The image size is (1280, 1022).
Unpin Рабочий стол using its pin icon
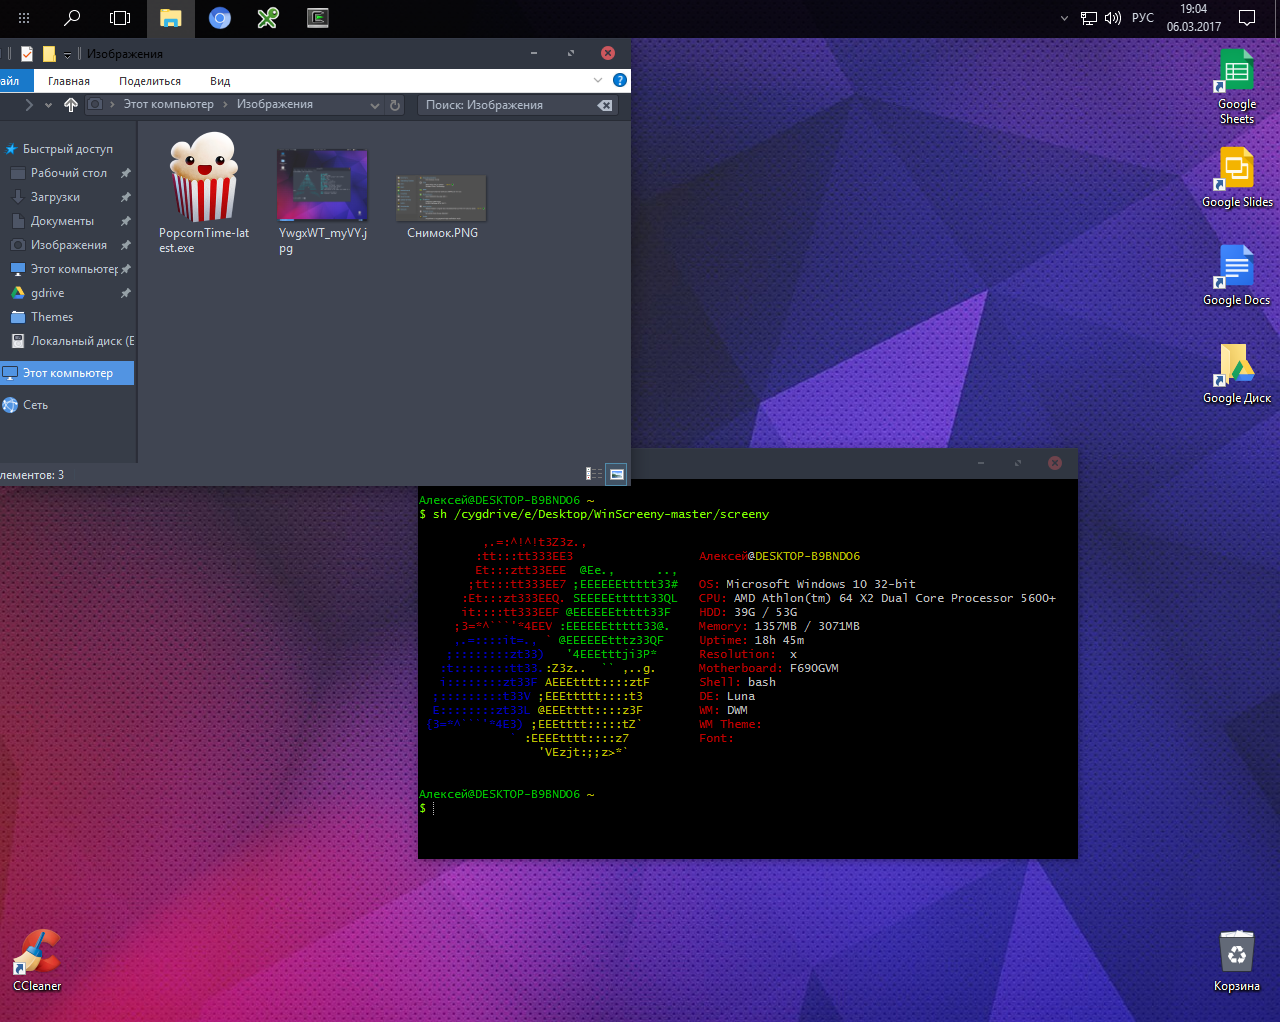point(125,173)
